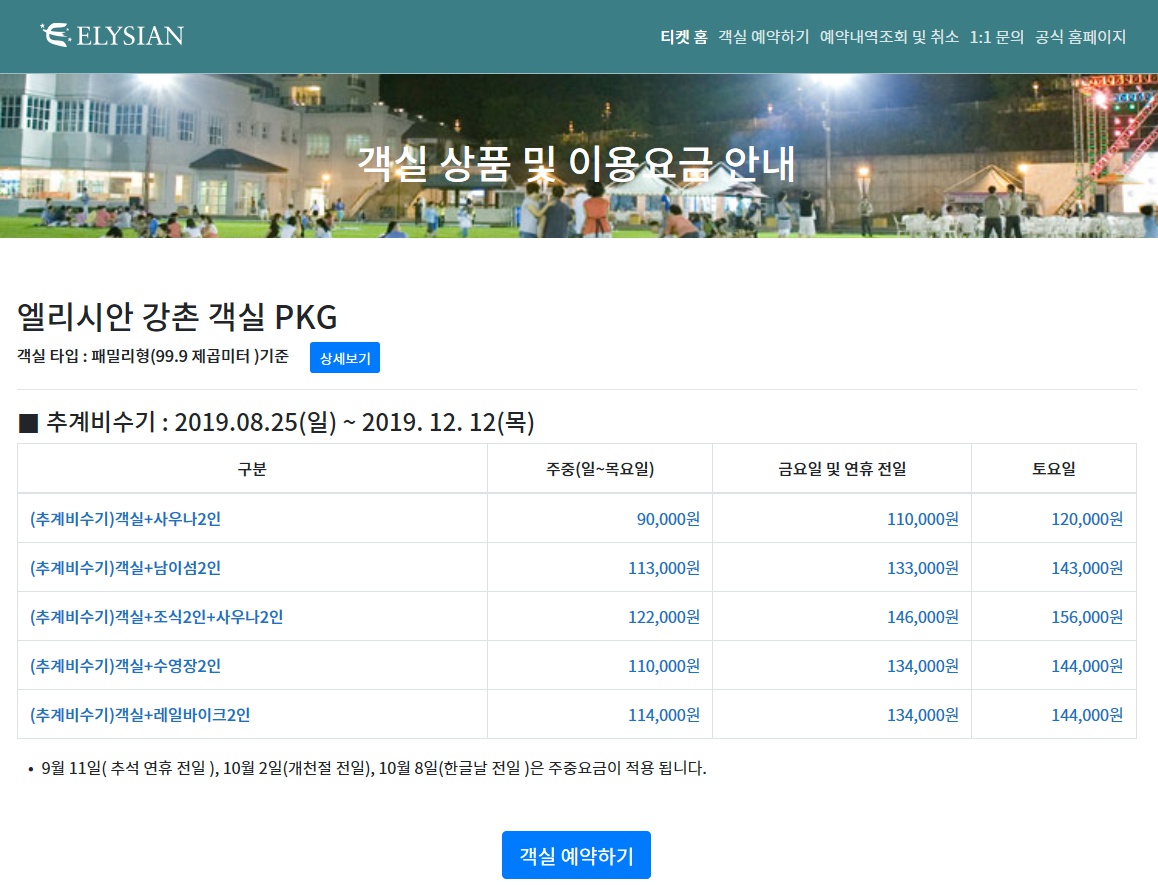
Task: Click the 객실 타입 패밀리형 description text
Action: [x=153, y=356]
